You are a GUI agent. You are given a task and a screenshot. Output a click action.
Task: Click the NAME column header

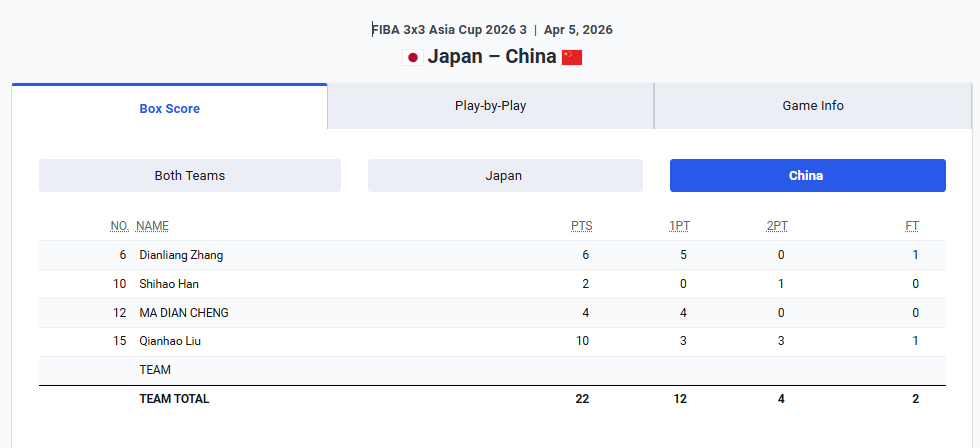[152, 226]
